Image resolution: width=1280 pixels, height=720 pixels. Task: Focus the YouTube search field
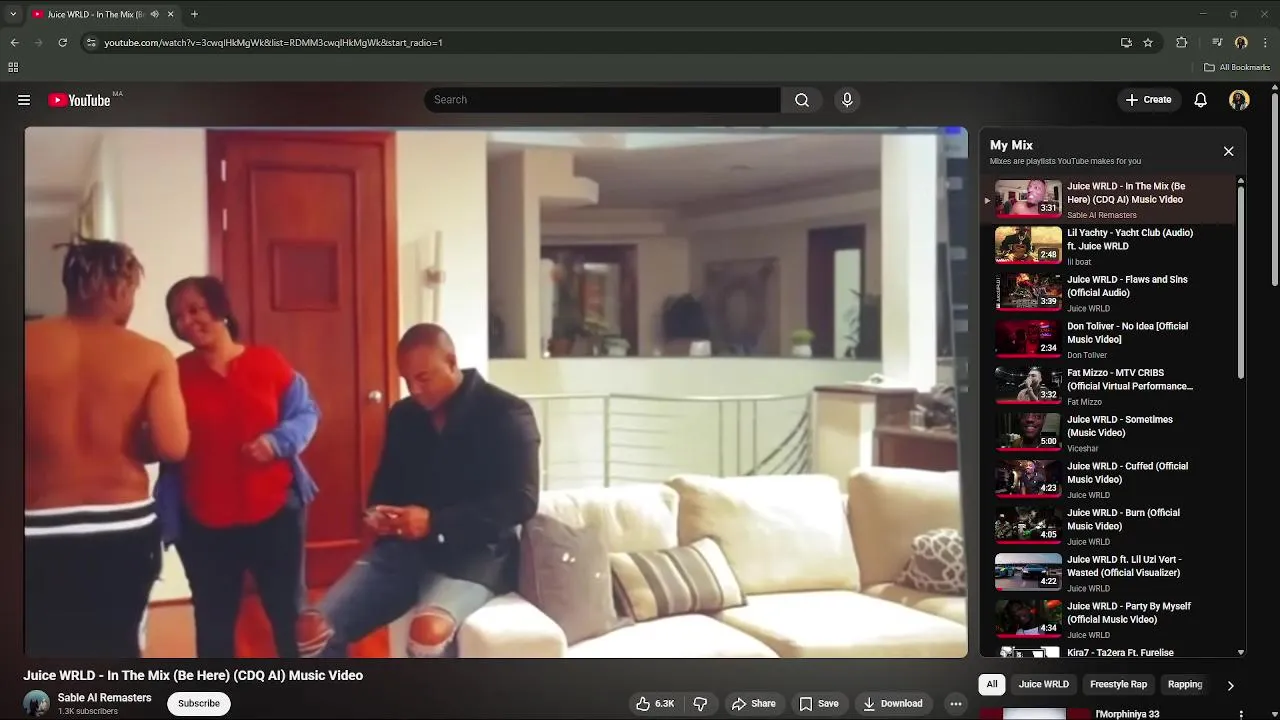[x=602, y=100]
